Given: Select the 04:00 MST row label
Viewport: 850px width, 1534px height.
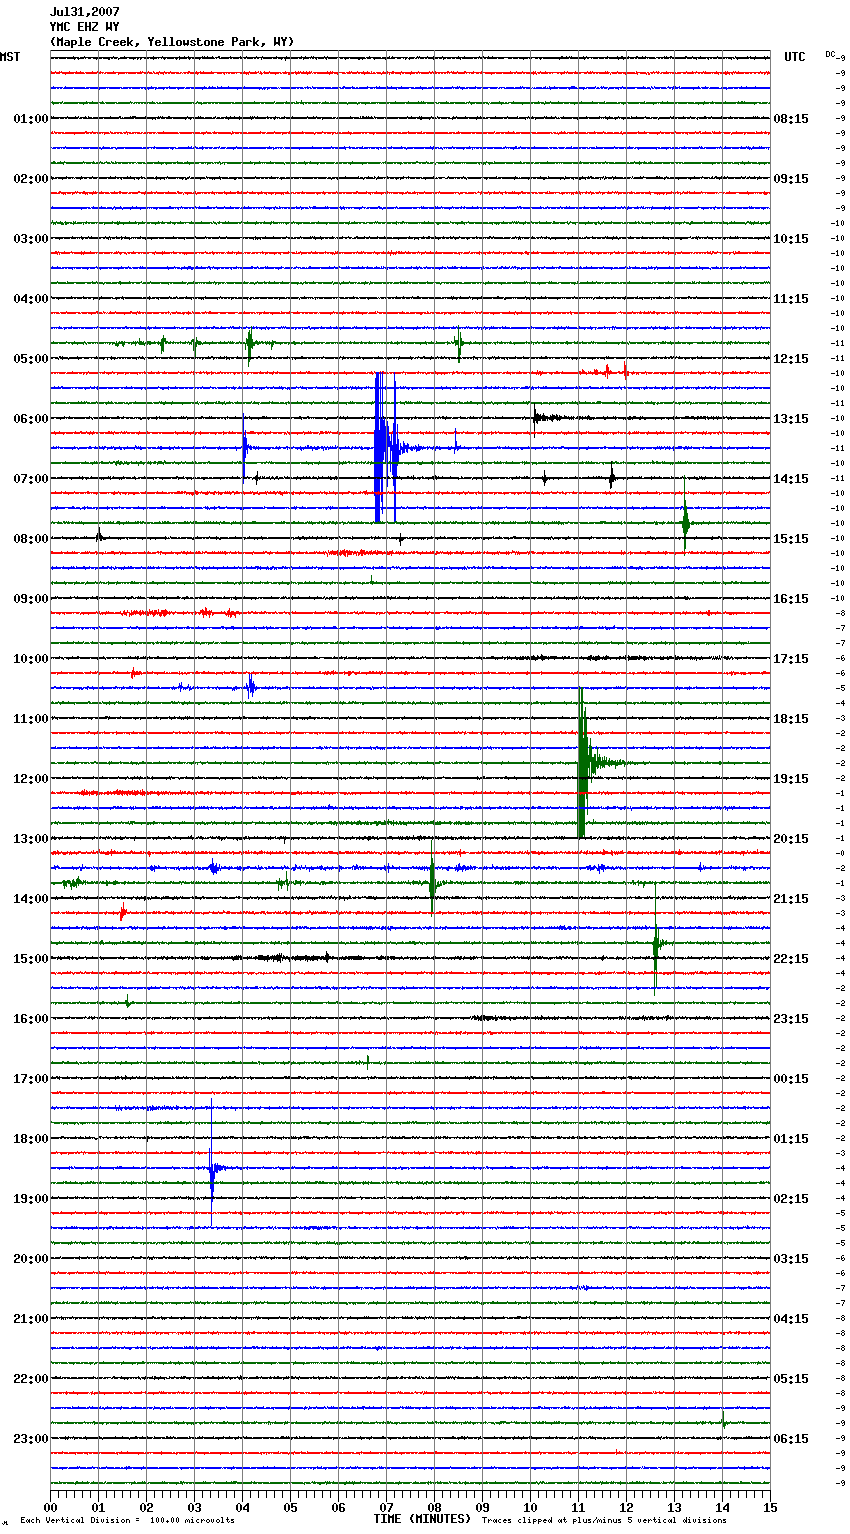Looking at the screenshot, I should point(31,299).
